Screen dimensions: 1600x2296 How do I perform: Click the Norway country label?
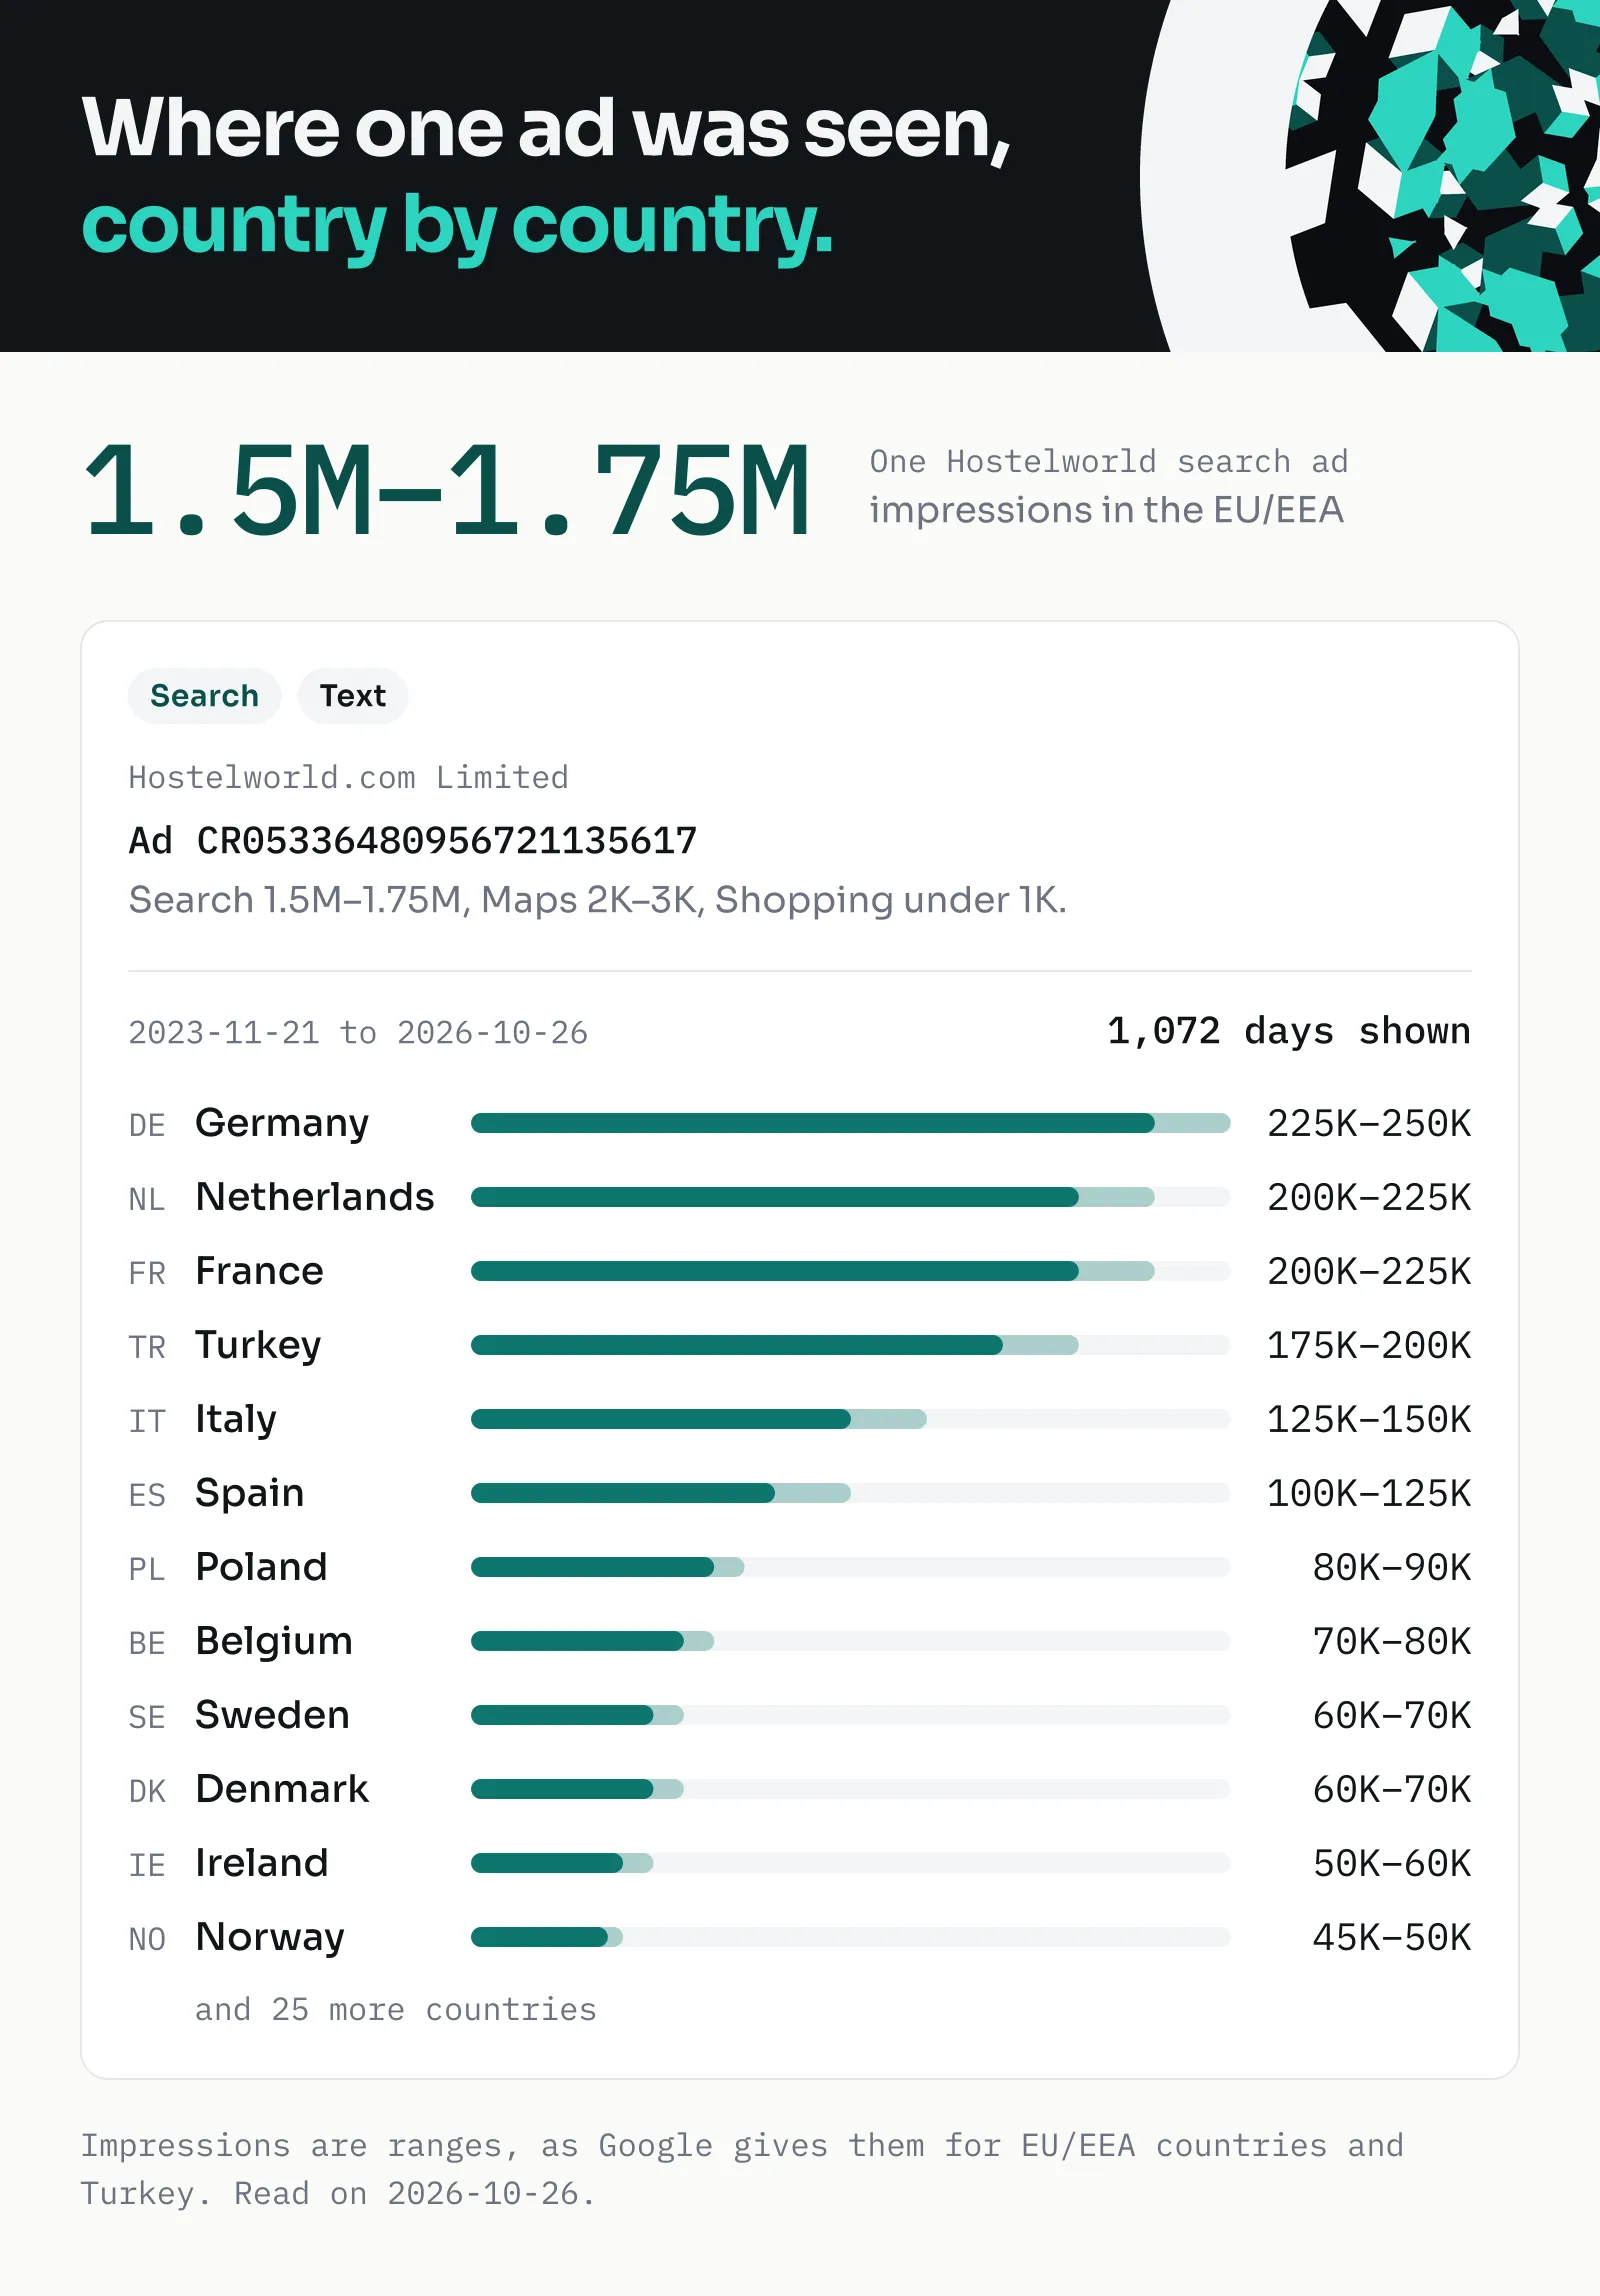[x=270, y=1938]
